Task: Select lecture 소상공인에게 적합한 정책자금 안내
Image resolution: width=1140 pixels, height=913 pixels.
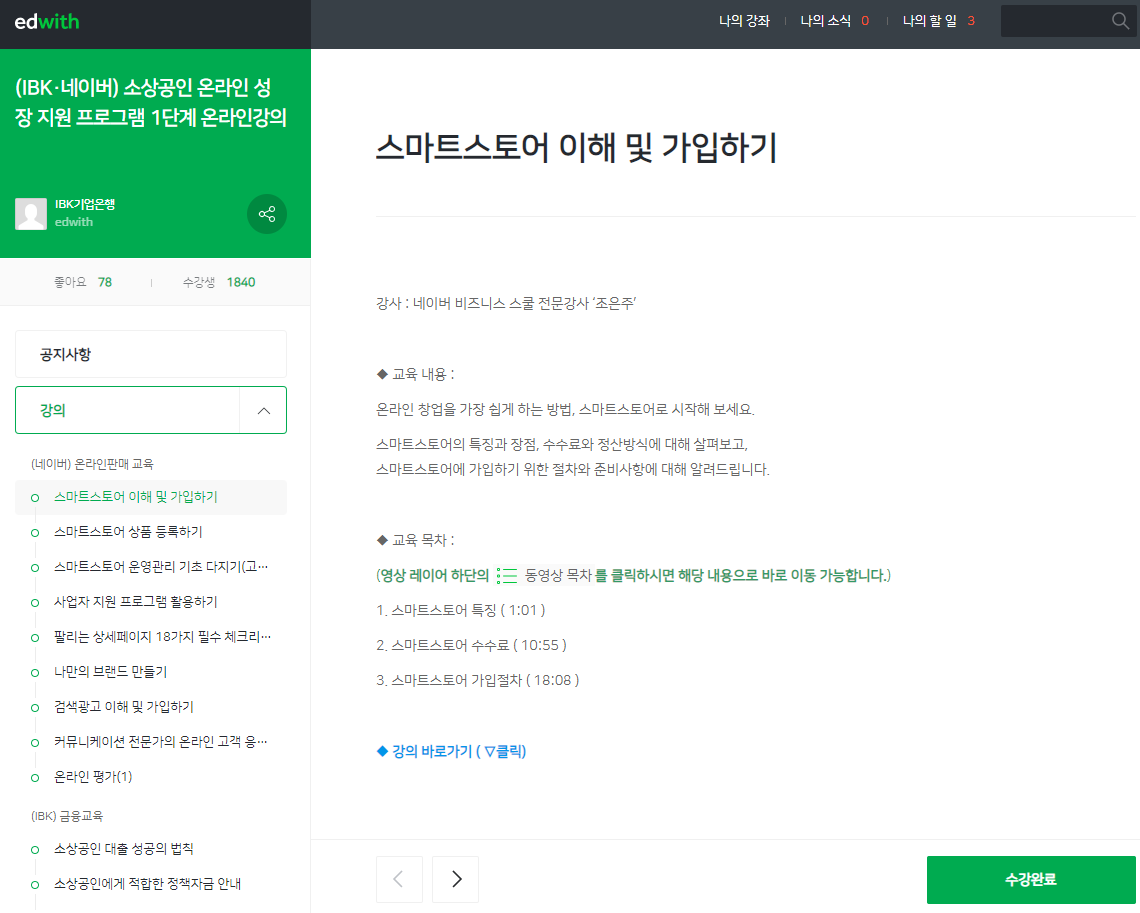Action: tap(150, 884)
